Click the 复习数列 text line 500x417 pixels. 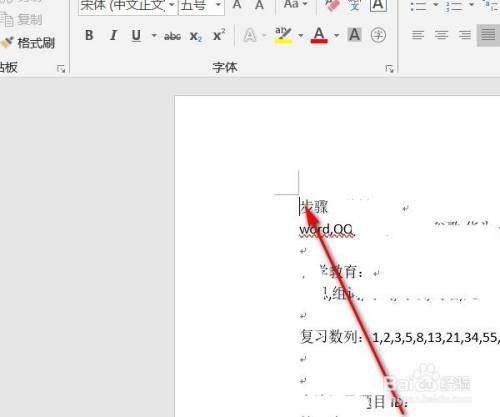pyautogui.click(x=399, y=337)
